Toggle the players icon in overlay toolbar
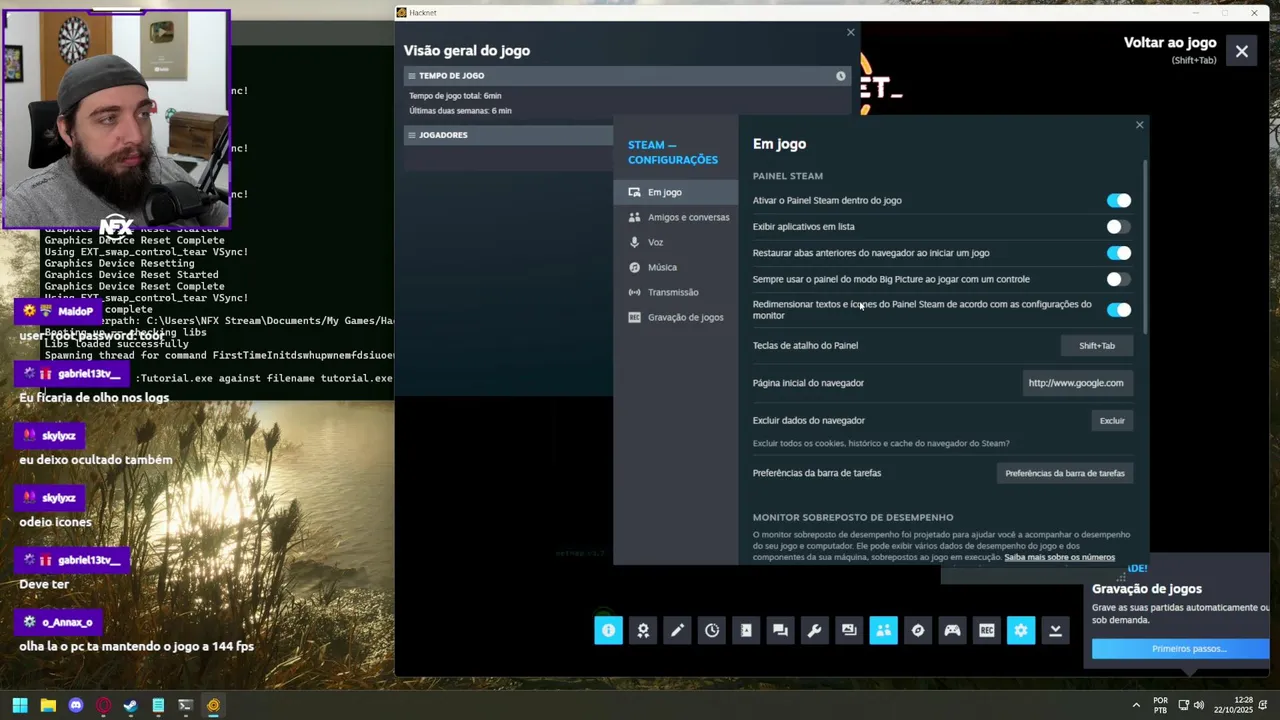The height and width of the screenshot is (720, 1280). 883,630
